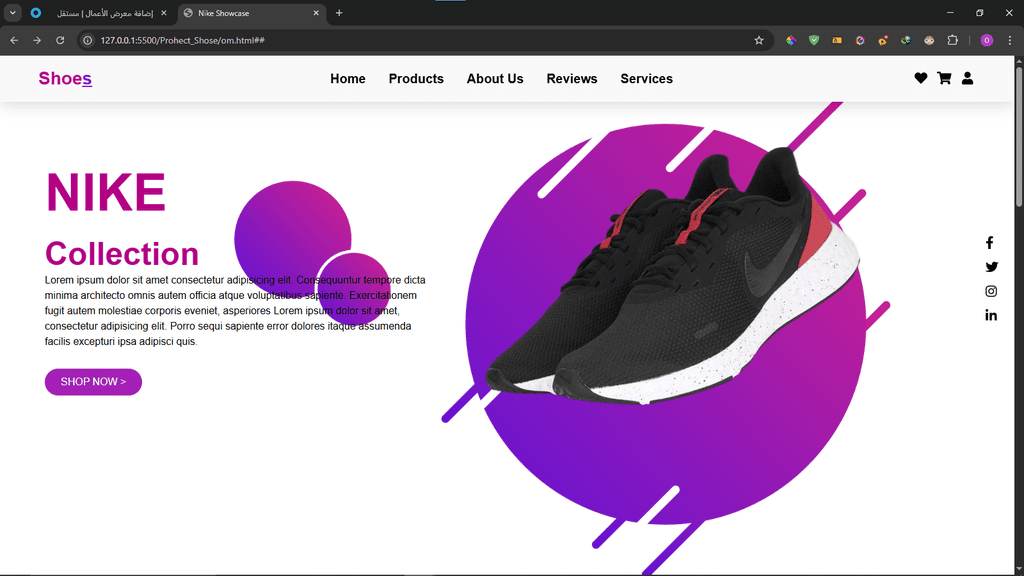Expand the tab search dropdown
Viewport: 1024px width, 576px height.
[12, 13]
